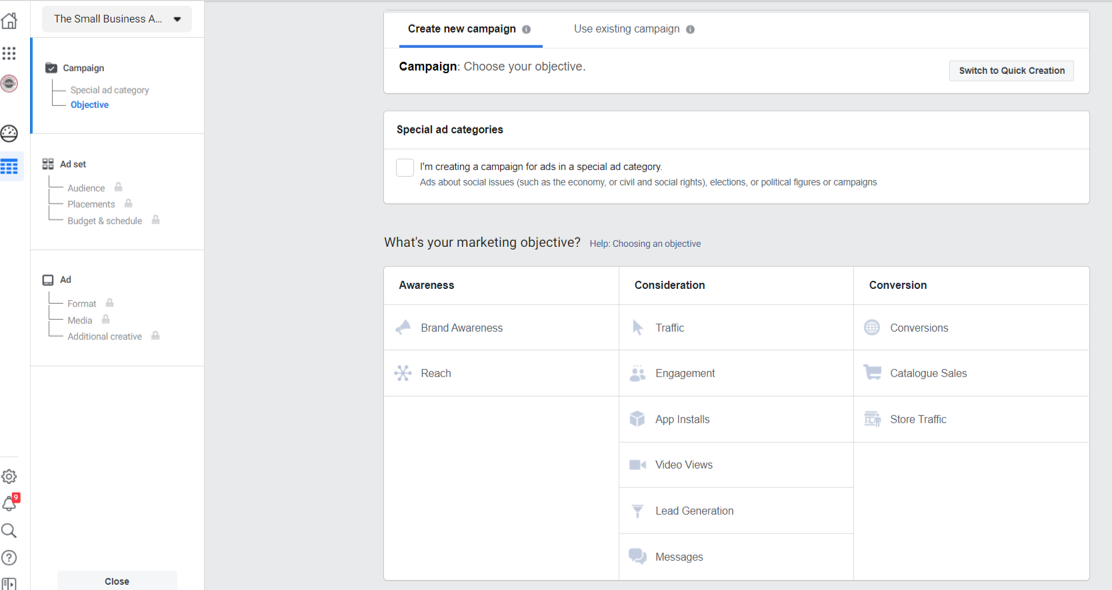Open the all tools grid icon
1112x590 pixels.
(x=9, y=53)
